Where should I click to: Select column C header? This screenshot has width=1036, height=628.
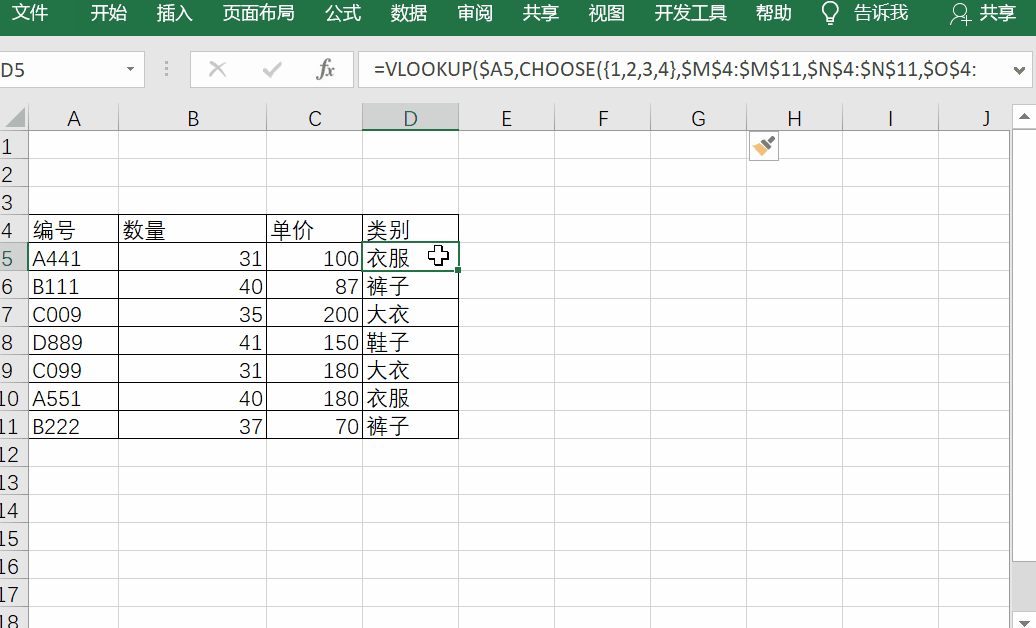click(314, 119)
